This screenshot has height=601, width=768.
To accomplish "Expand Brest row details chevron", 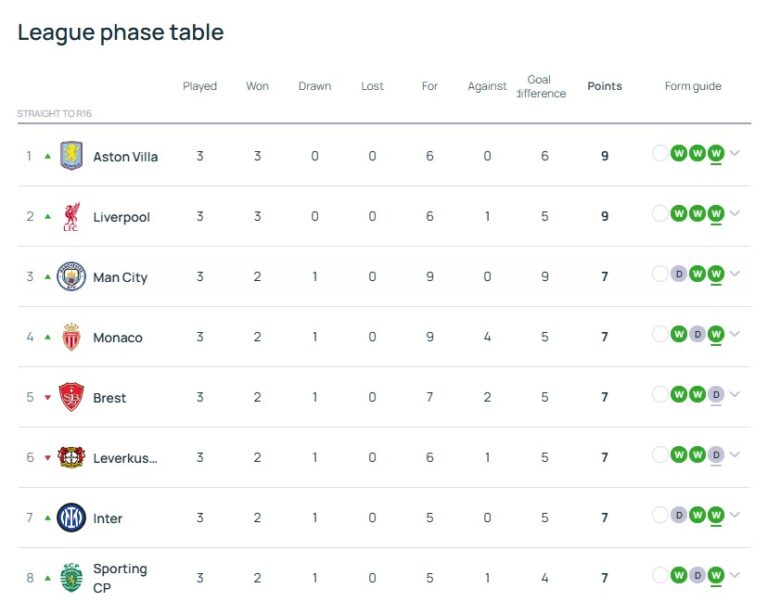I will coord(735,395).
